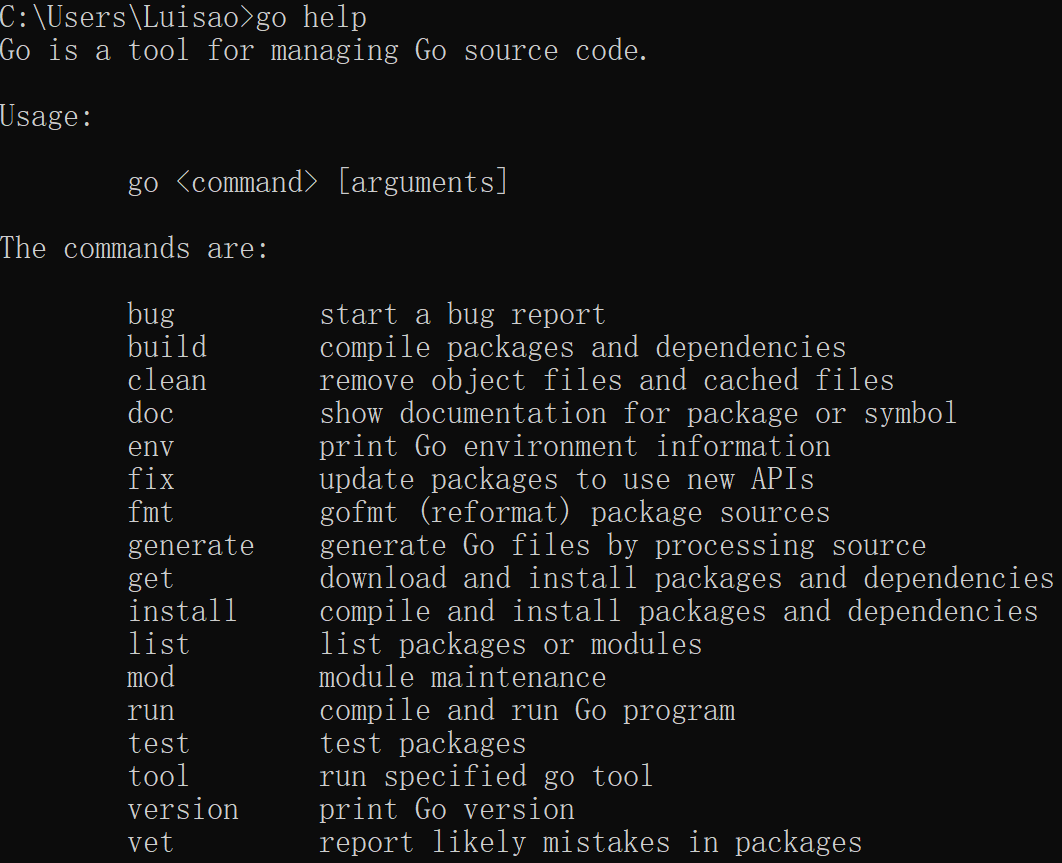Image resolution: width=1062 pixels, height=863 pixels.
Task: Click the 'test' command name
Action: (x=158, y=744)
